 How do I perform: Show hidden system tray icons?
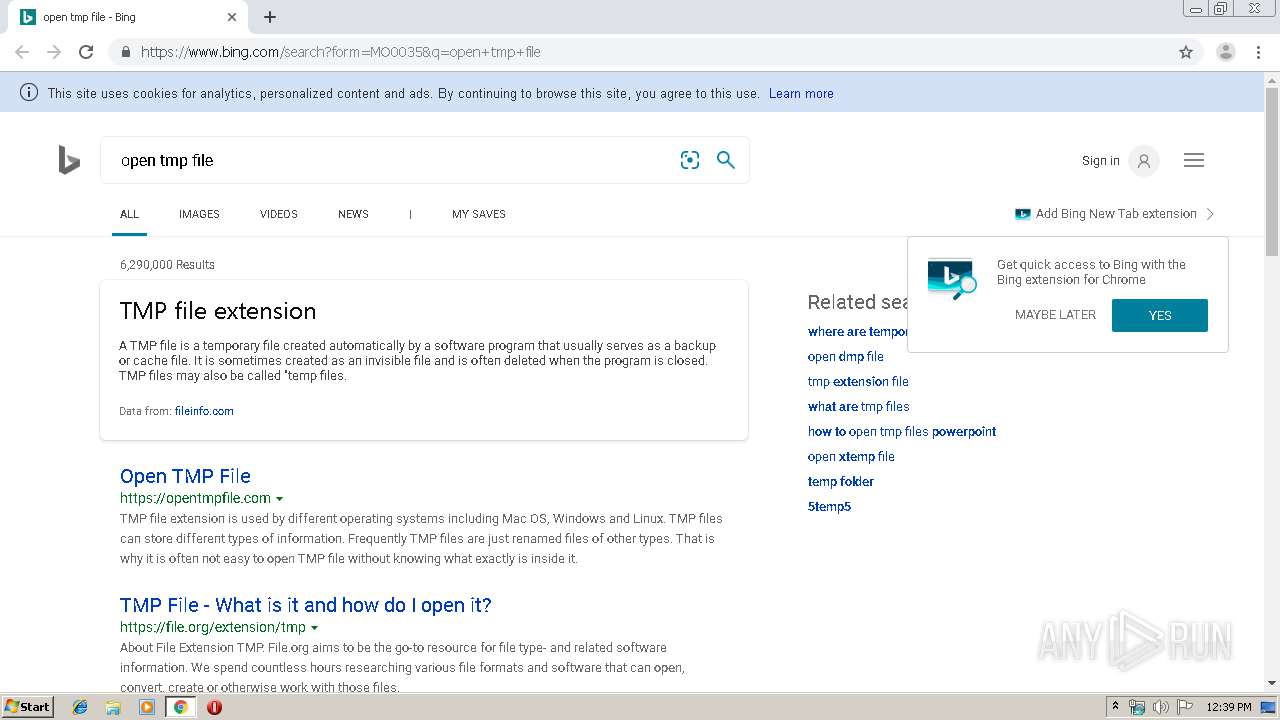(1115, 707)
